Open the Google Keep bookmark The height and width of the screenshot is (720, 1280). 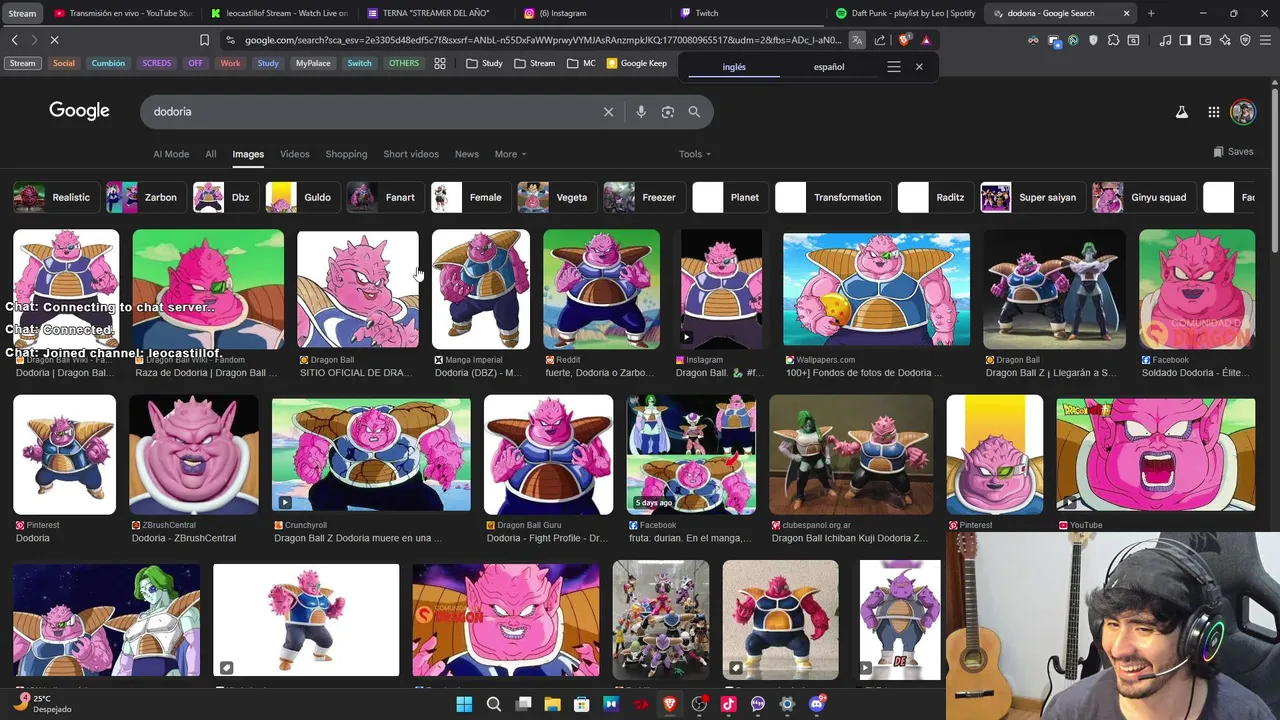637,63
